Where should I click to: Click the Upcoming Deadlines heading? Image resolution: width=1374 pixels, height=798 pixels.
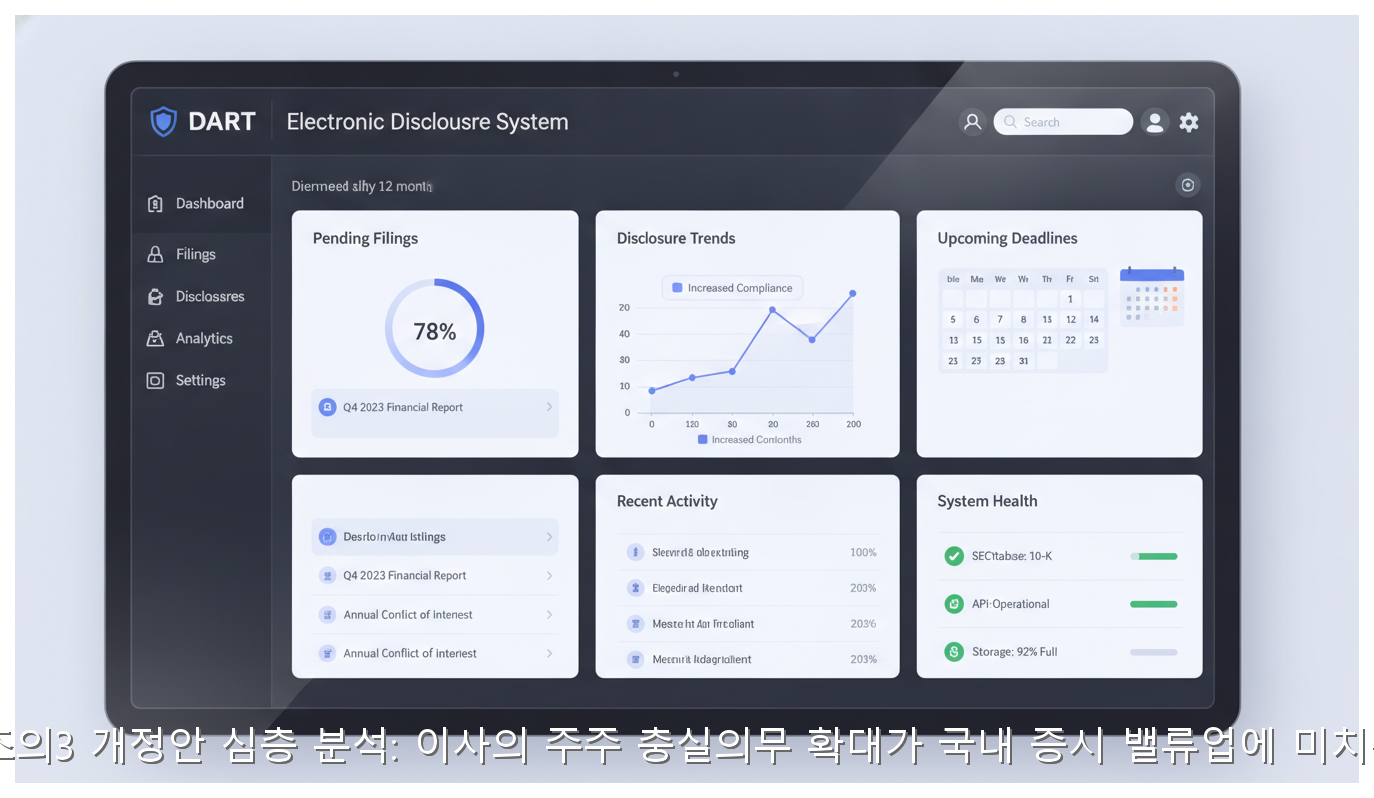point(1007,239)
